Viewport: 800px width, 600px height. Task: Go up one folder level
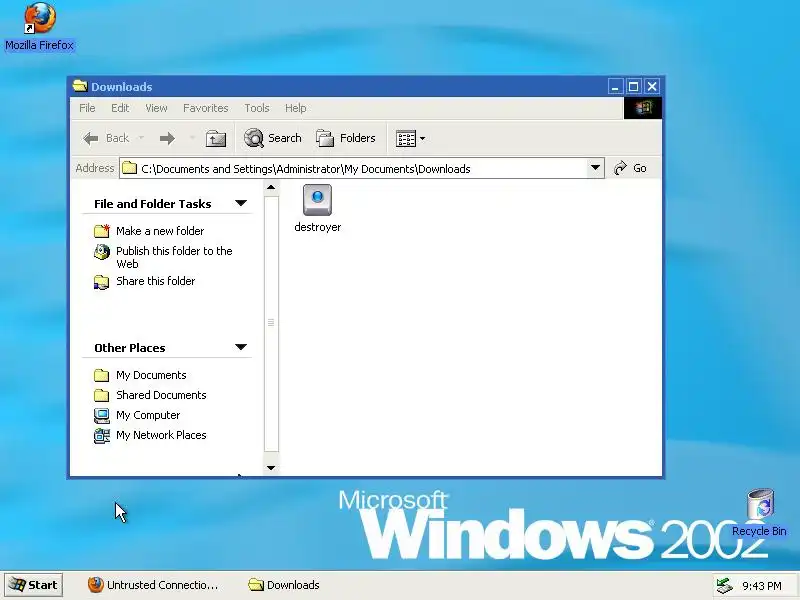click(x=216, y=138)
